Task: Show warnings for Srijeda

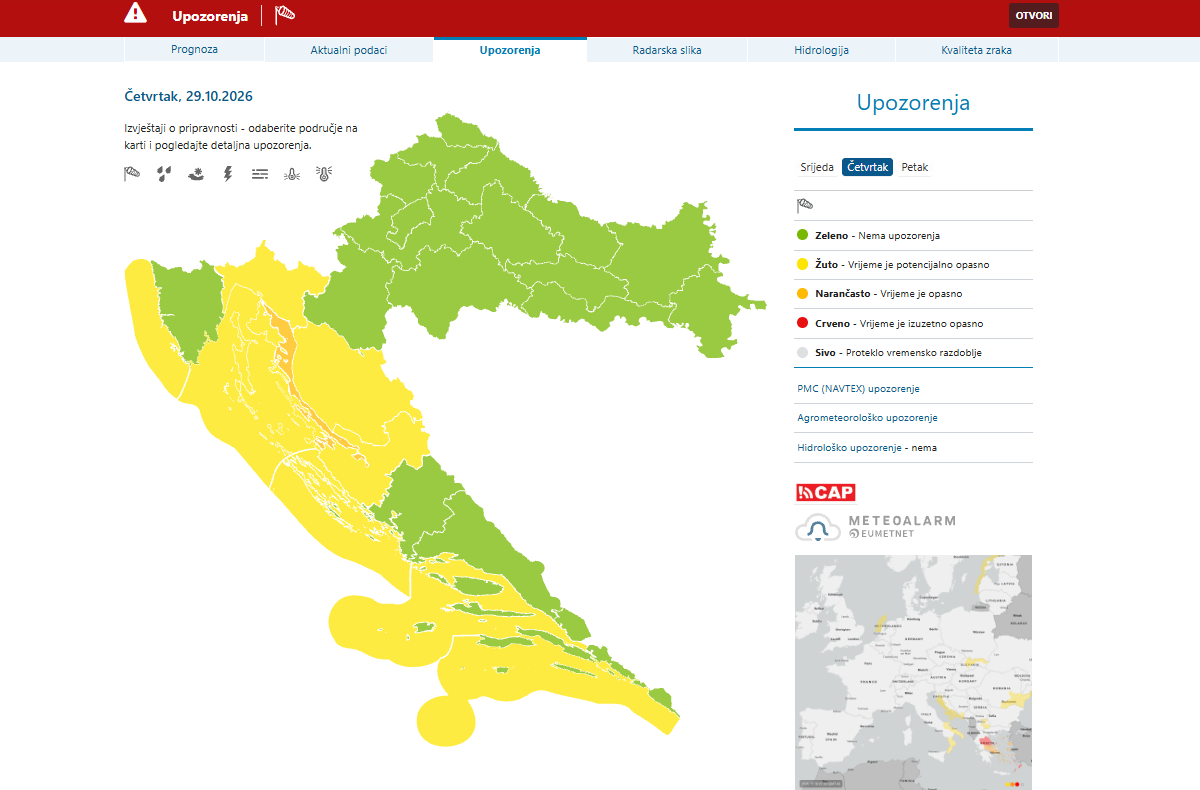Action: (x=817, y=167)
